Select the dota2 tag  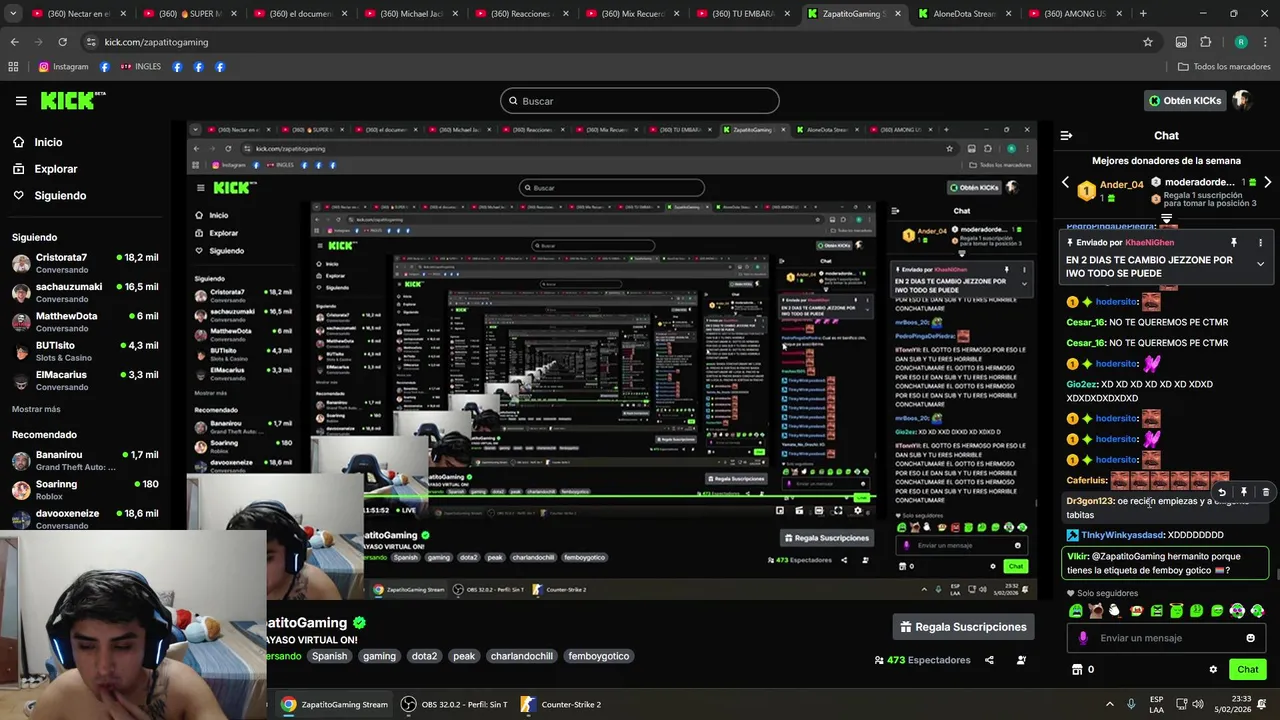pyautogui.click(x=424, y=656)
